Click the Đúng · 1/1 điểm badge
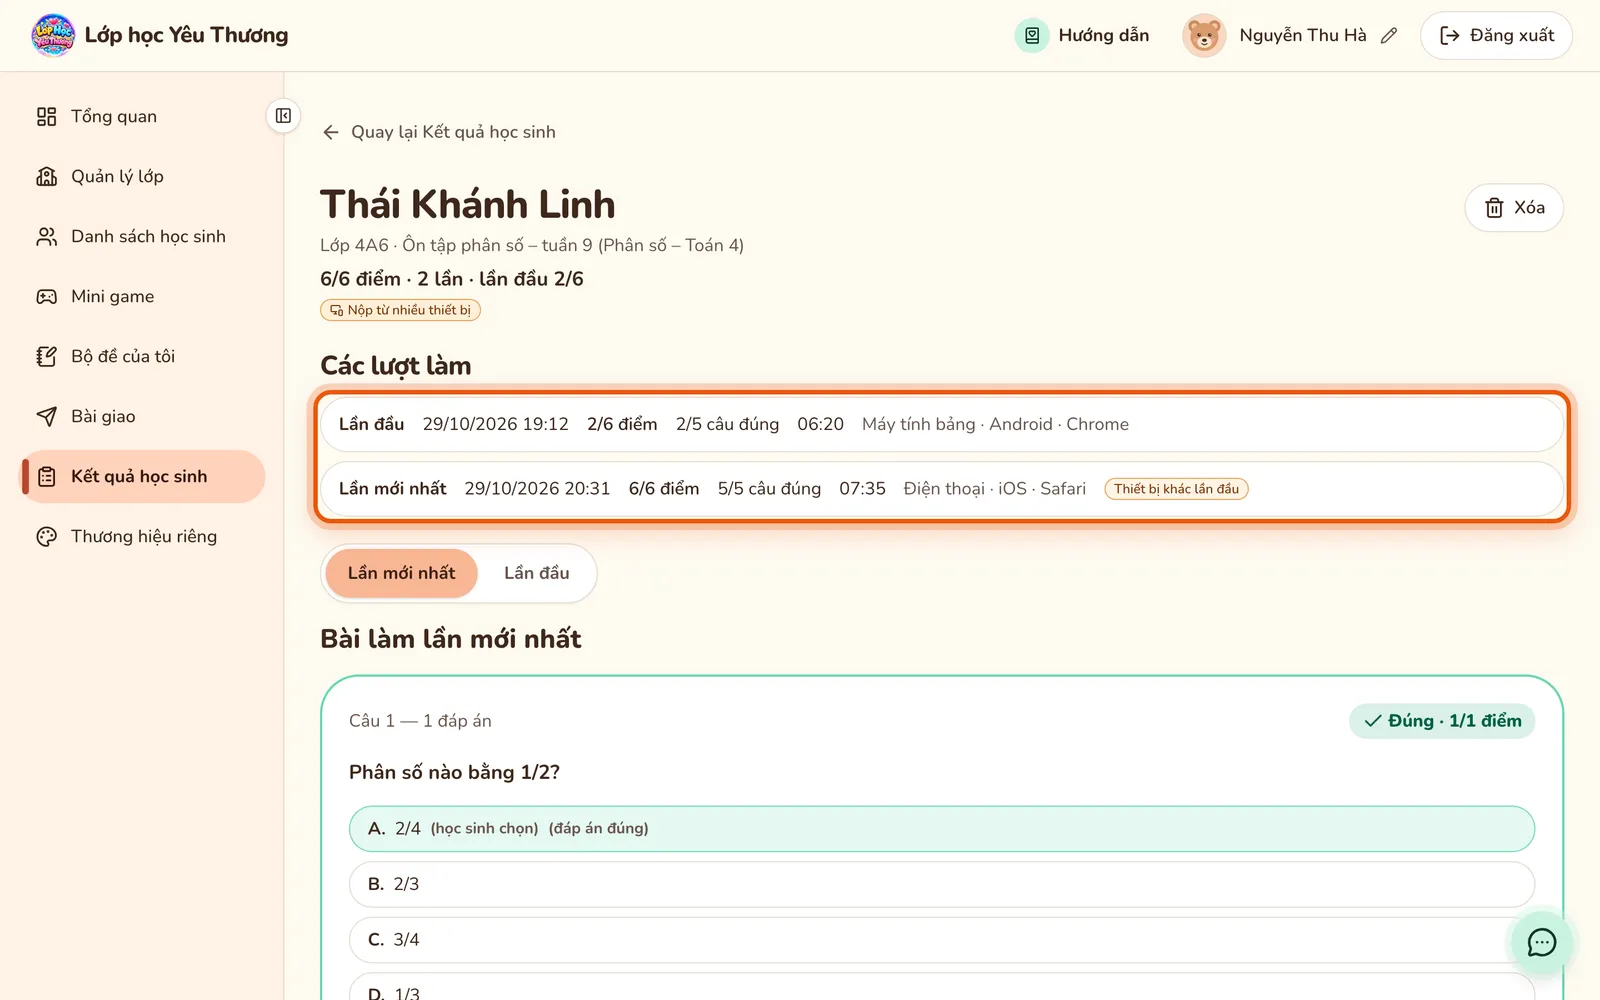 [x=1442, y=721]
